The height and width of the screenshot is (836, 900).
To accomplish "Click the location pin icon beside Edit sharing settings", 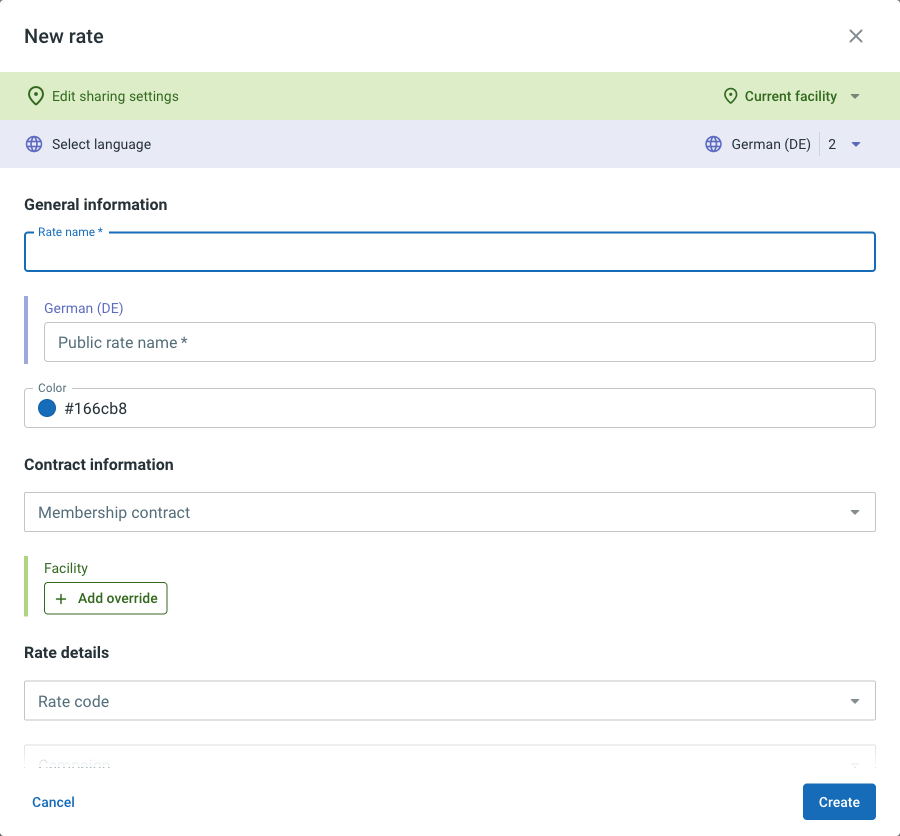I will 36,96.
